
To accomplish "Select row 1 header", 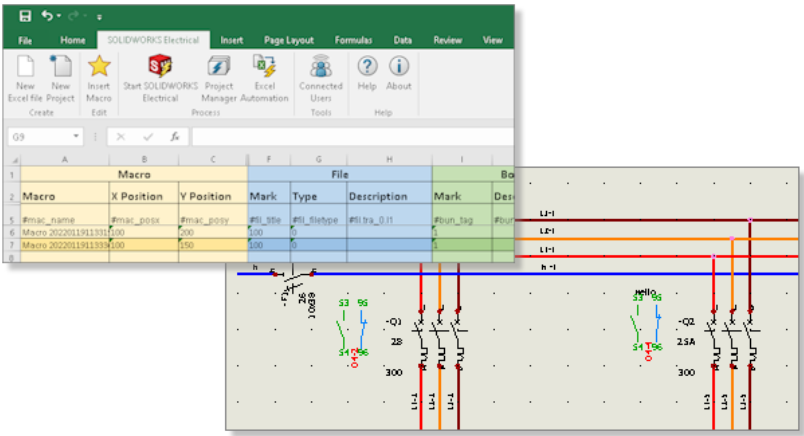I will click(12, 174).
